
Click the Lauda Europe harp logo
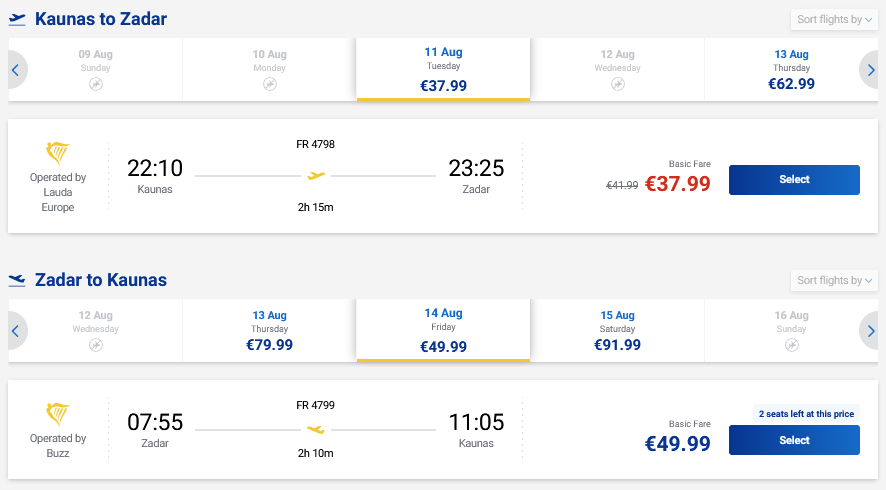pyautogui.click(x=58, y=153)
